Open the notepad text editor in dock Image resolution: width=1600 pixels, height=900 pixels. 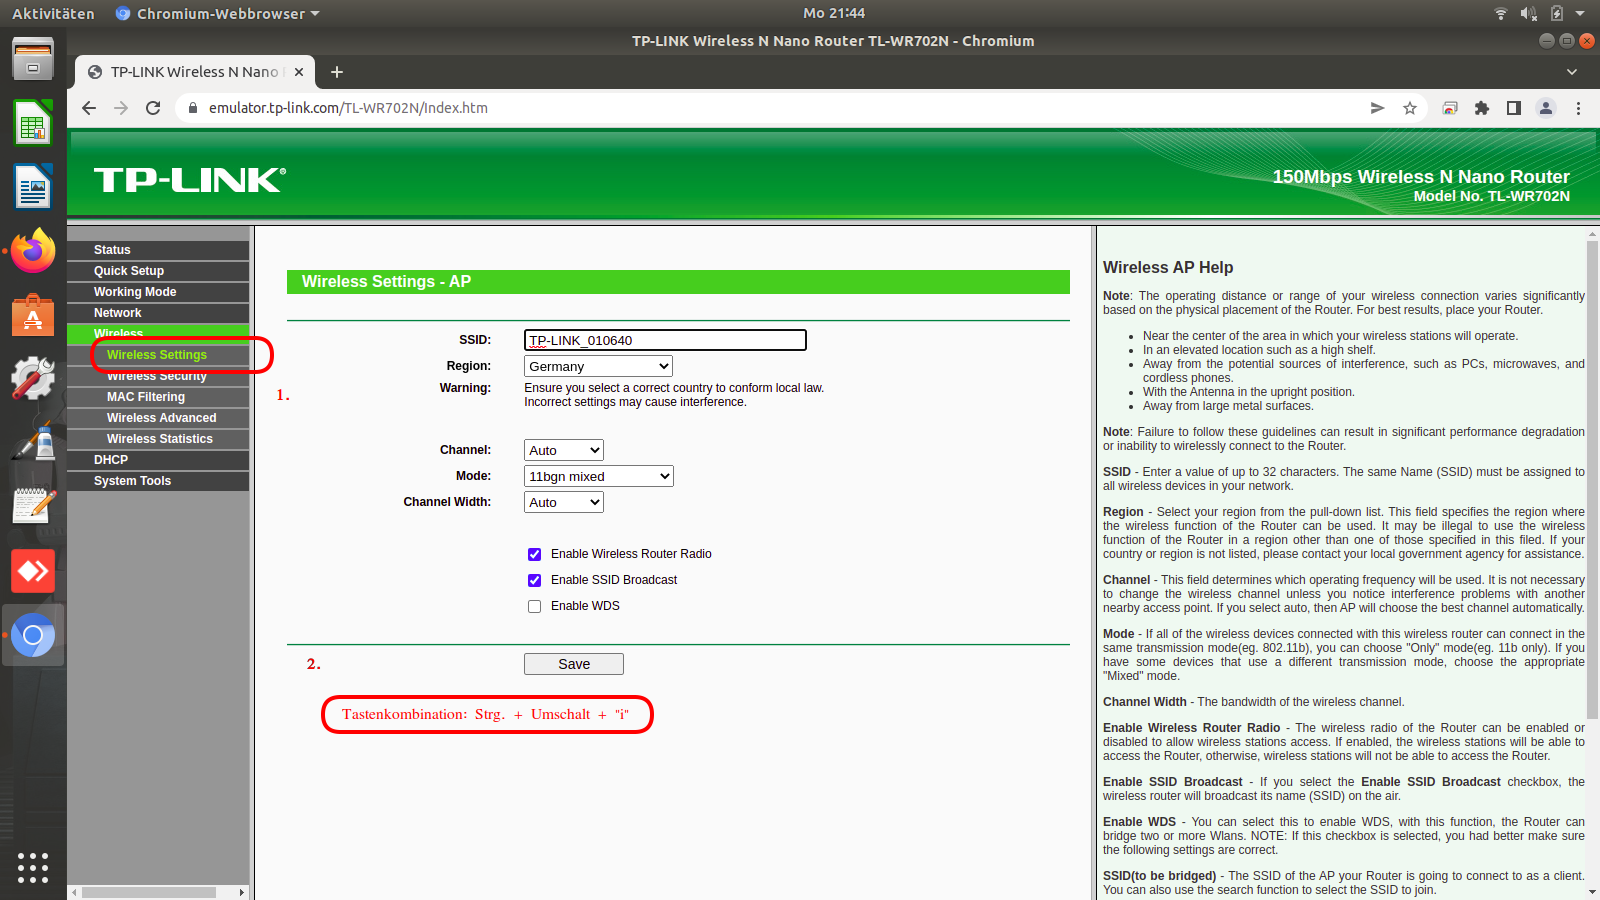point(33,506)
